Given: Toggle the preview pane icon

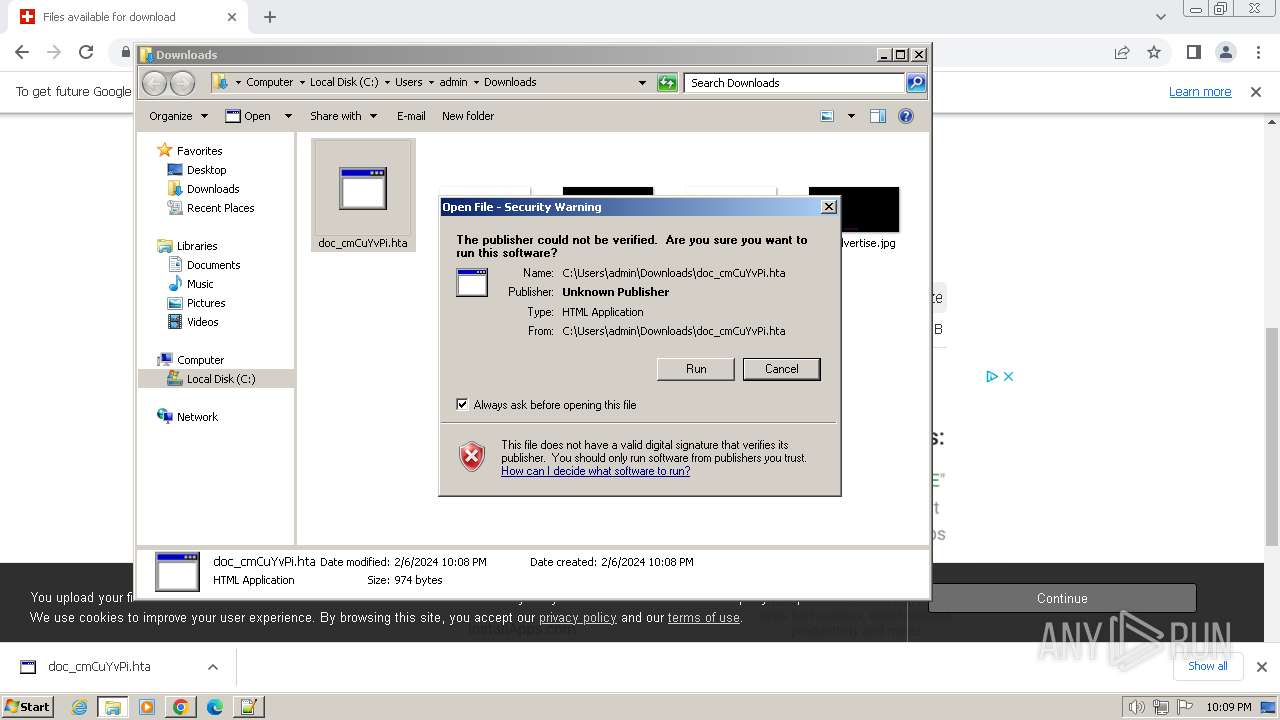Looking at the screenshot, I should 878,116.
